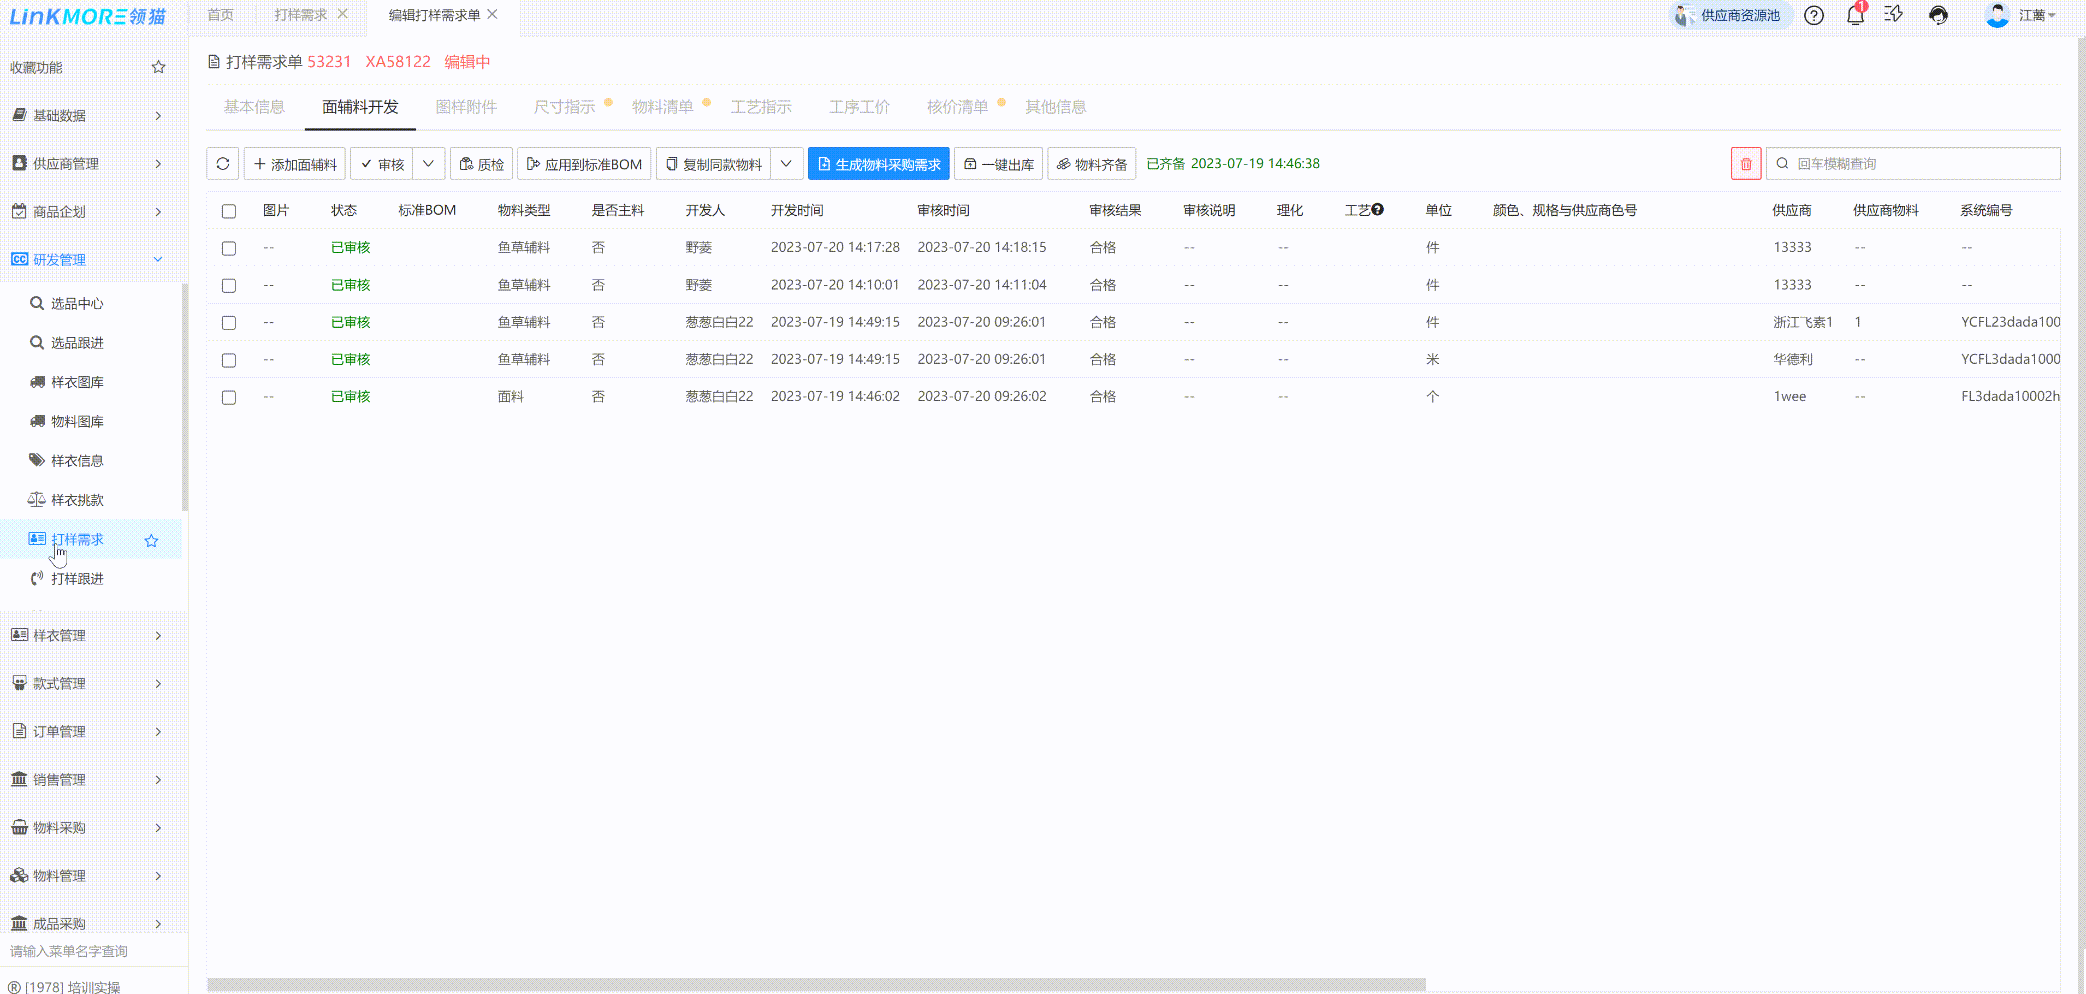Open the dropdown arrow next to 复制同款物料

point(786,164)
